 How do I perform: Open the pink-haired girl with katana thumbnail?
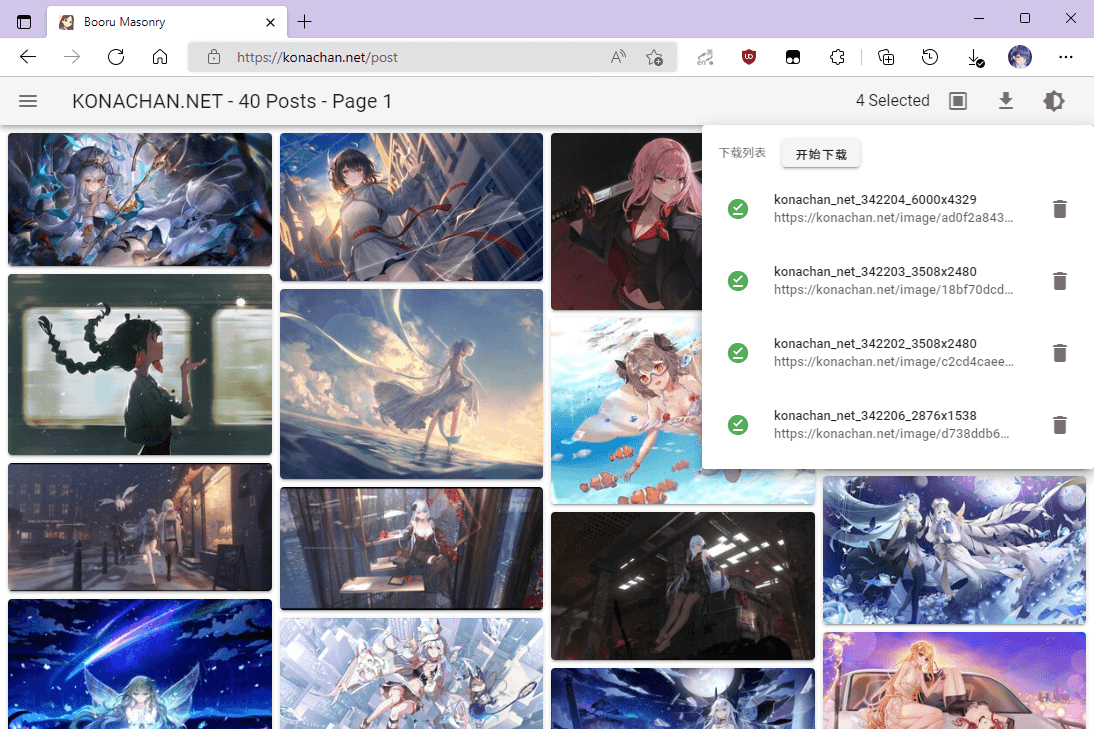626,221
